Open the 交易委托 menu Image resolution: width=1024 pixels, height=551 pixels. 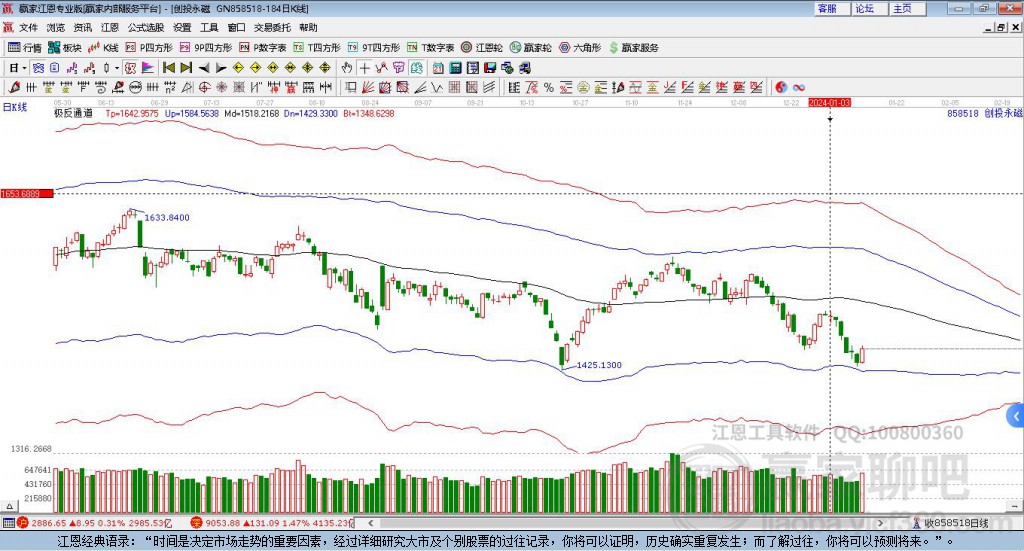coord(271,27)
